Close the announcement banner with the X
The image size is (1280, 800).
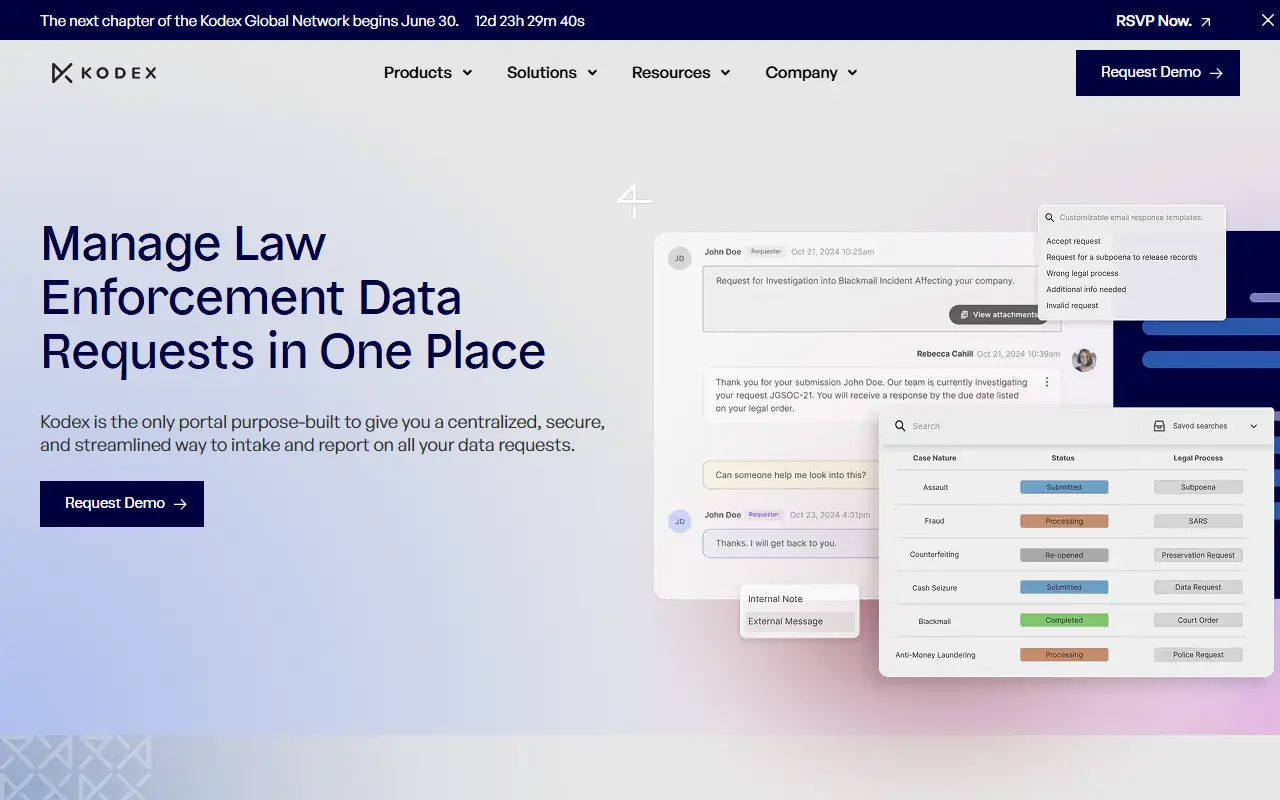tap(1267, 20)
